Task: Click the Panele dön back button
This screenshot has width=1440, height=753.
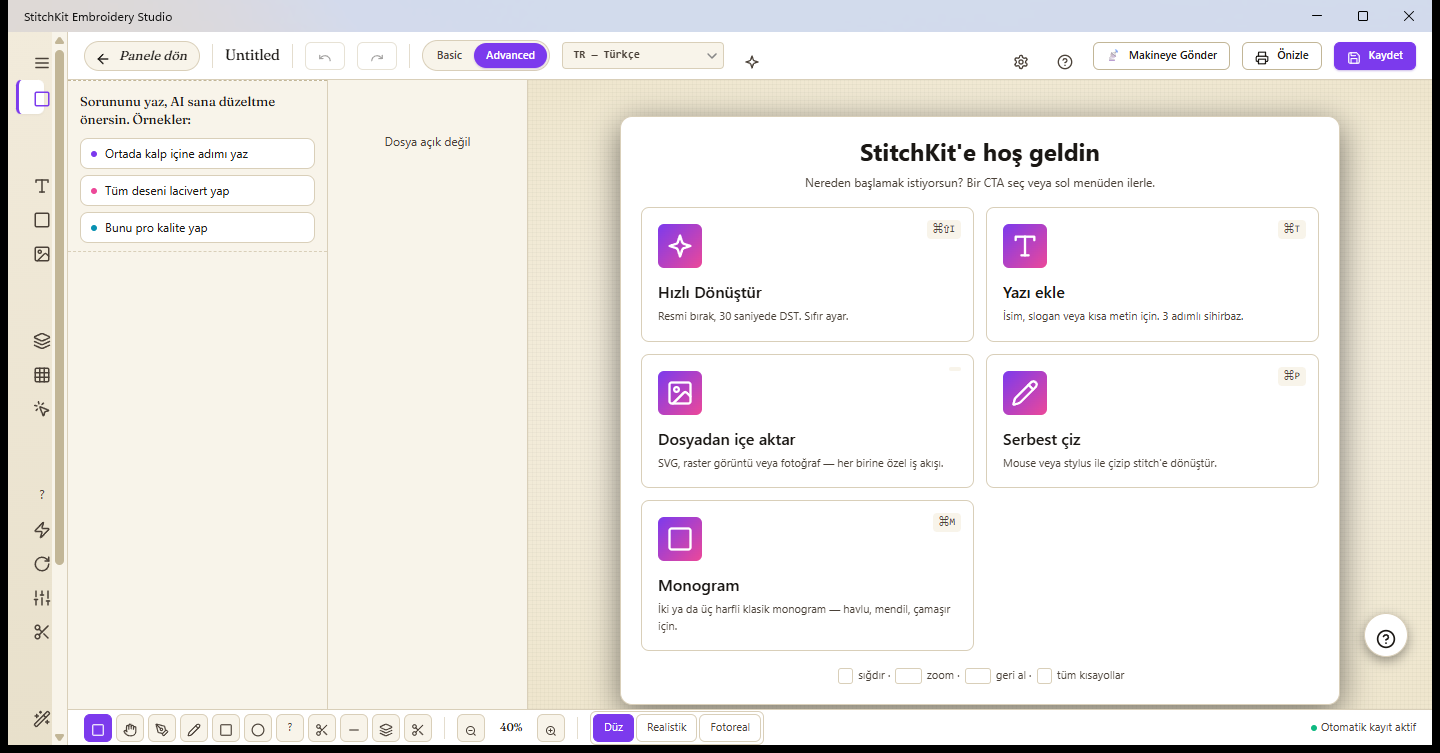Action: pos(142,56)
